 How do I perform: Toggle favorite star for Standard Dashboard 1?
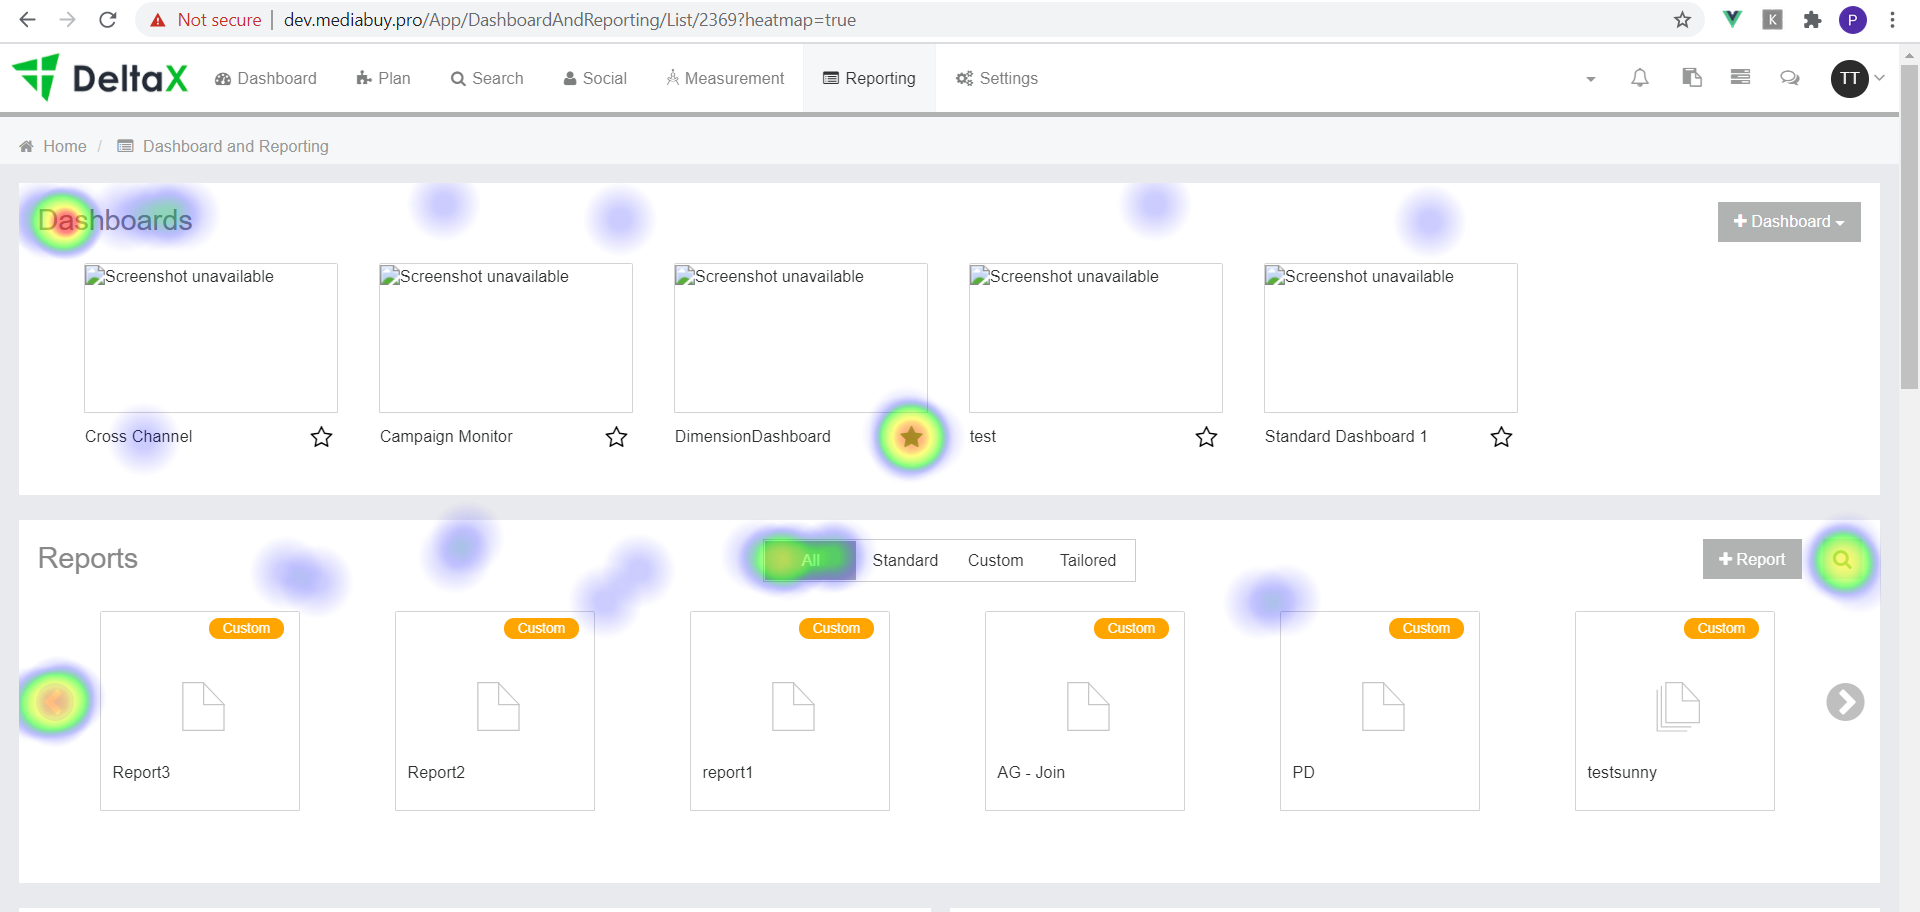pyautogui.click(x=1501, y=437)
